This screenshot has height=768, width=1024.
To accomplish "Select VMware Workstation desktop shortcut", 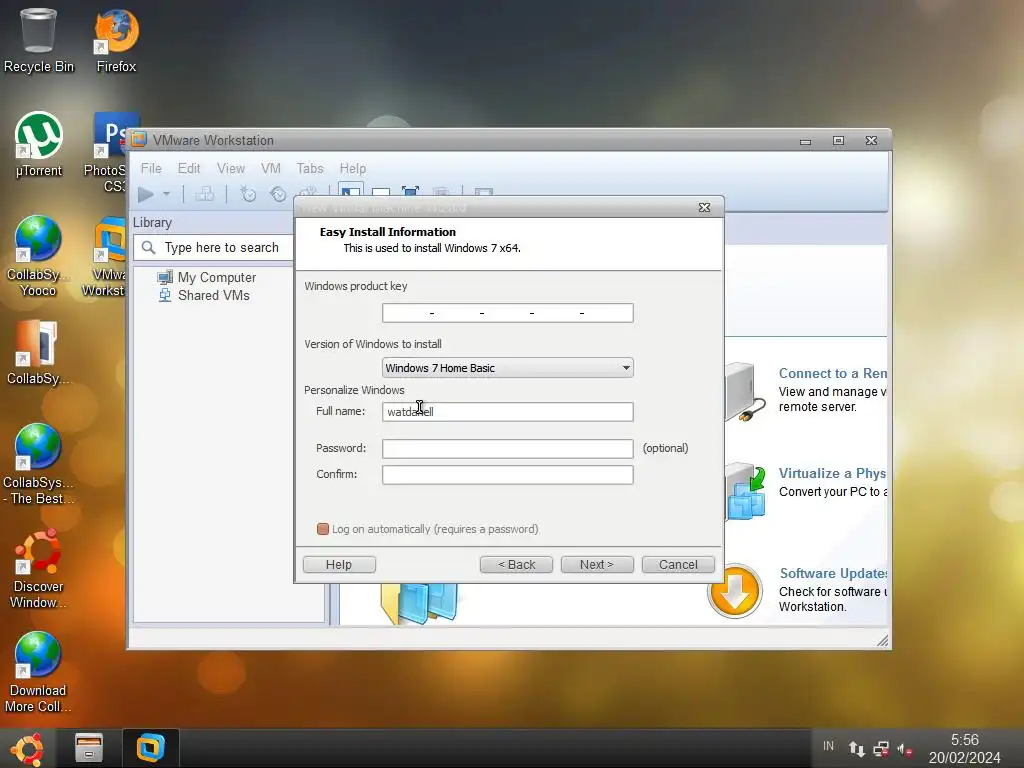I will point(104,257).
